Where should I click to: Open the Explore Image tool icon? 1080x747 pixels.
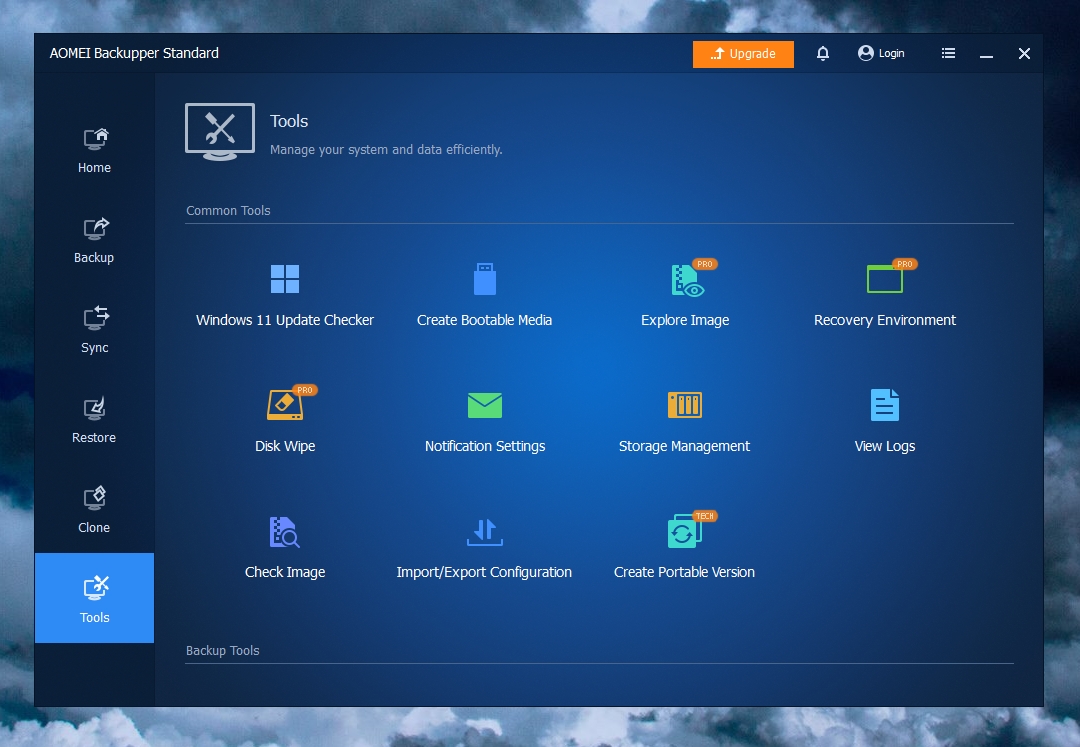coord(687,280)
